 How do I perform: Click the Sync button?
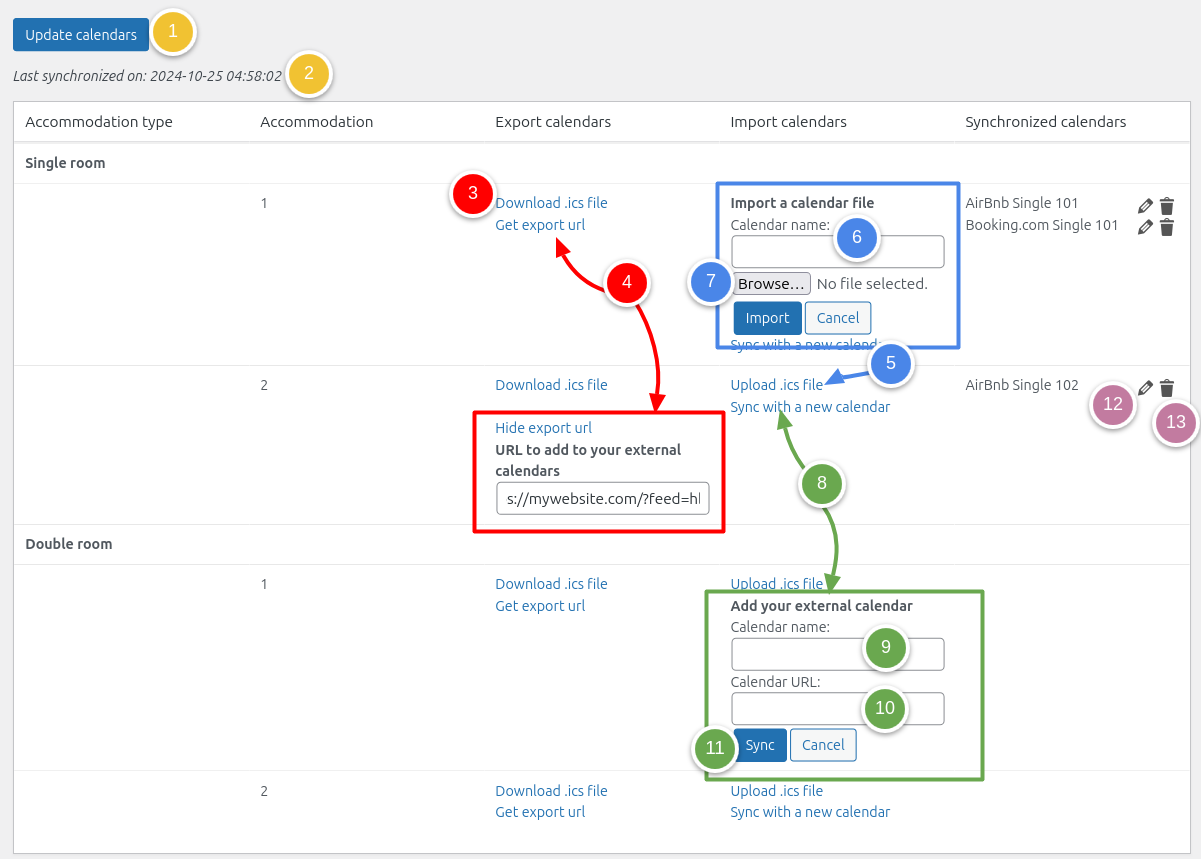point(760,745)
